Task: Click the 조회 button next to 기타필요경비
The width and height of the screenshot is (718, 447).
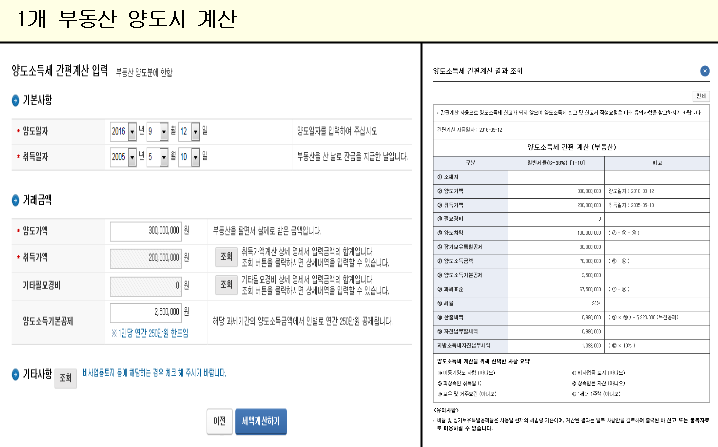Action: 226,285
